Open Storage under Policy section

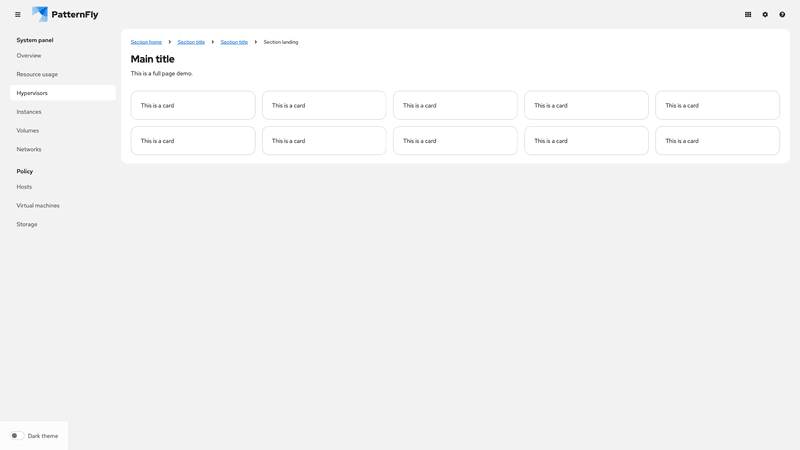click(x=27, y=224)
